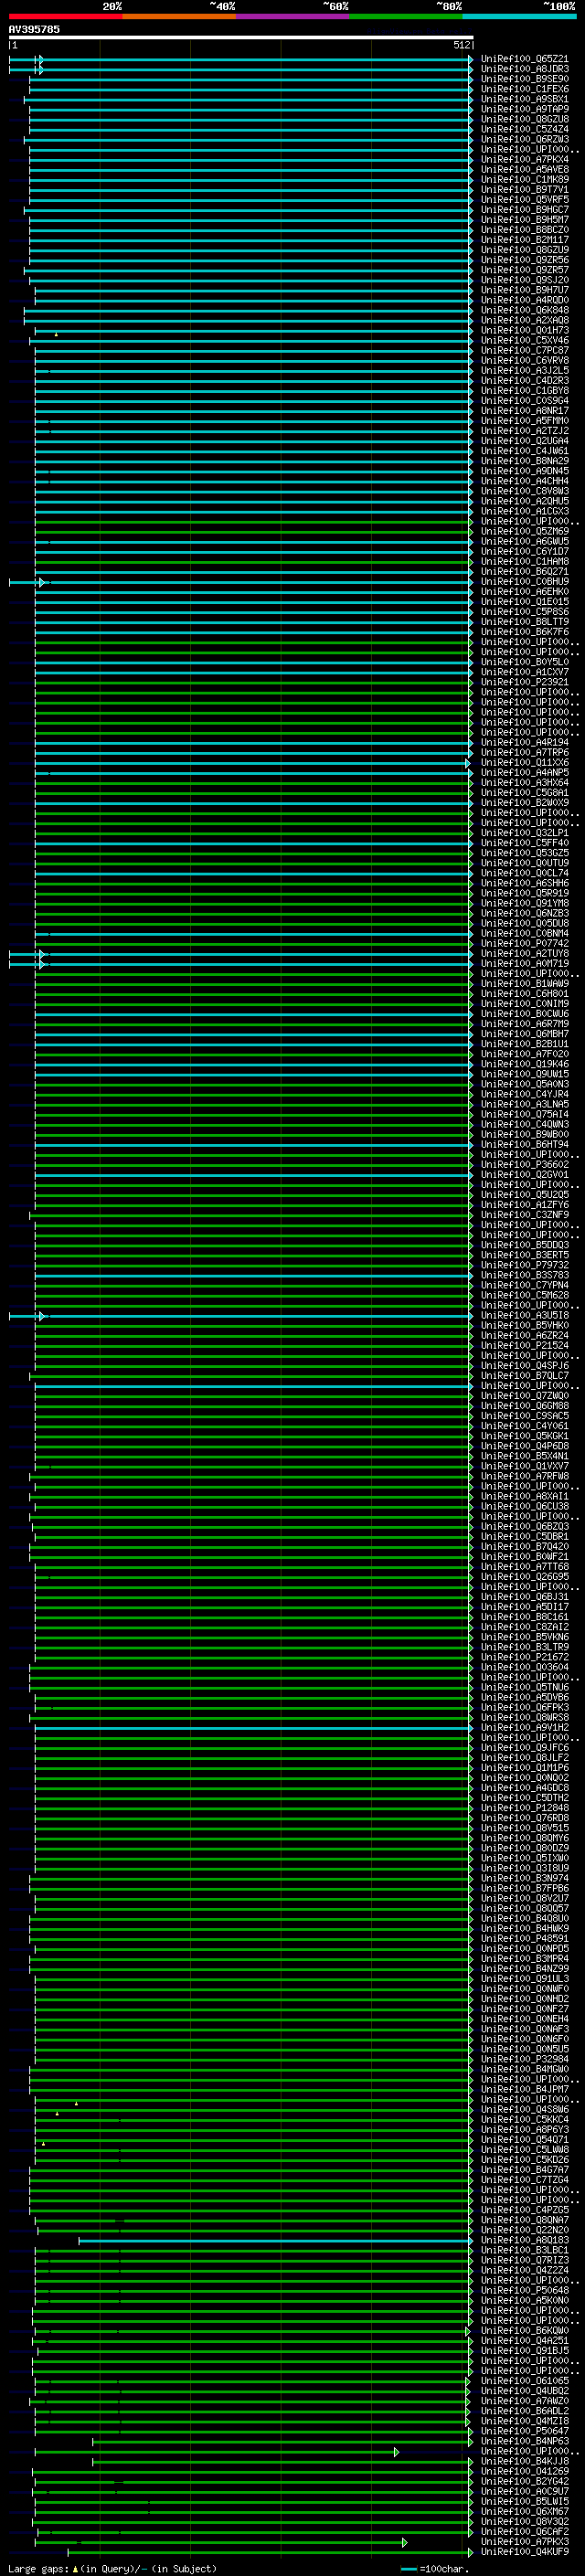Viewport: 585px width, 2576px height.
Task: Click the white query sequence bar
Action: [241, 37]
